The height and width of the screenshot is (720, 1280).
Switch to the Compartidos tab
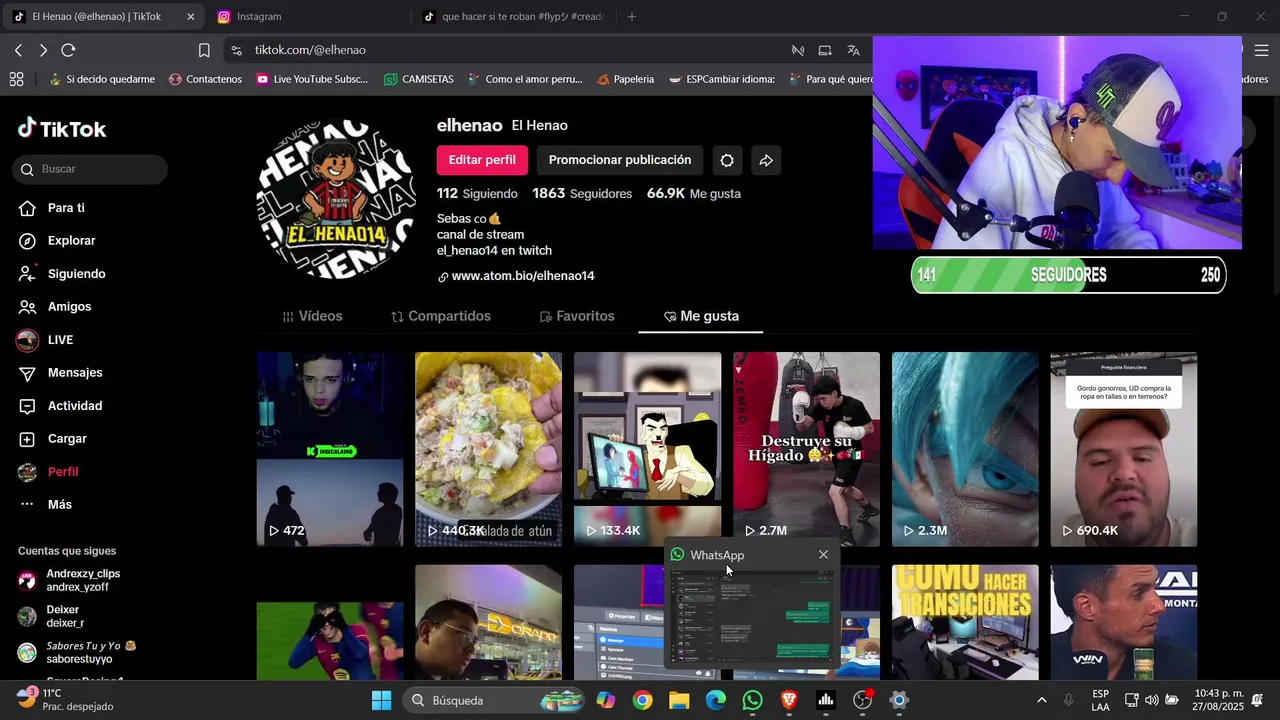click(441, 316)
